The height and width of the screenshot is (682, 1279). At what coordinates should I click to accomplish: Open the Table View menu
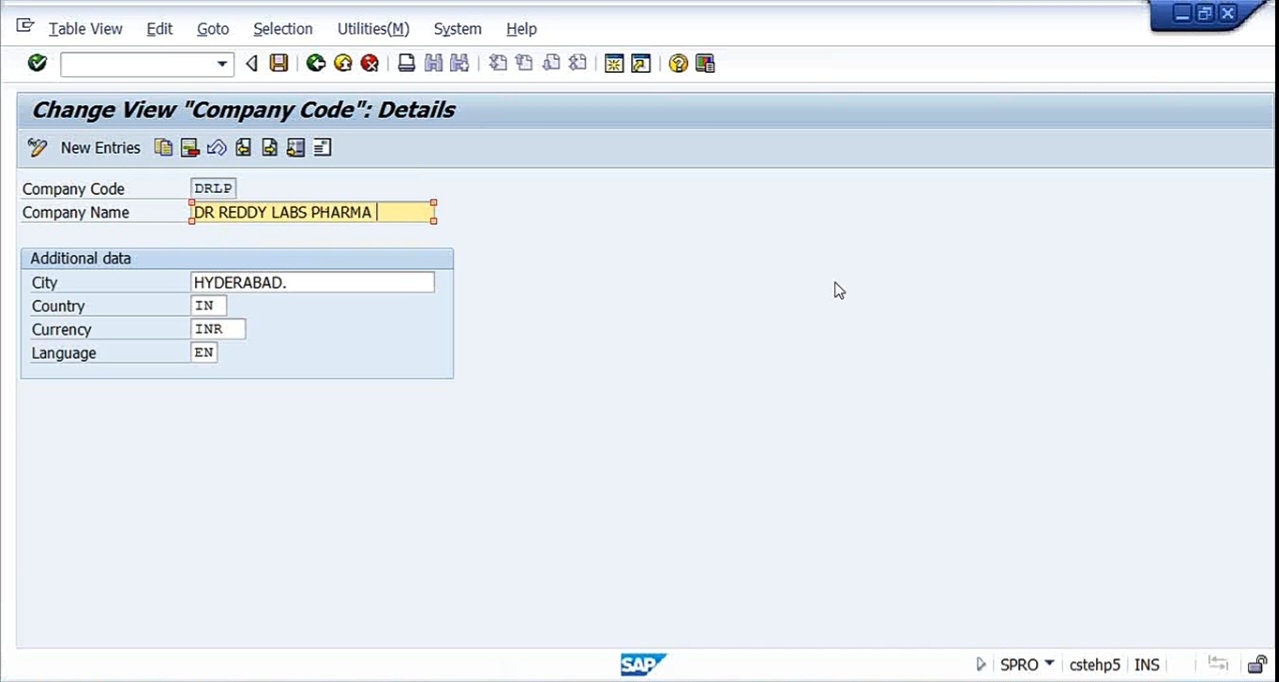[85, 29]
